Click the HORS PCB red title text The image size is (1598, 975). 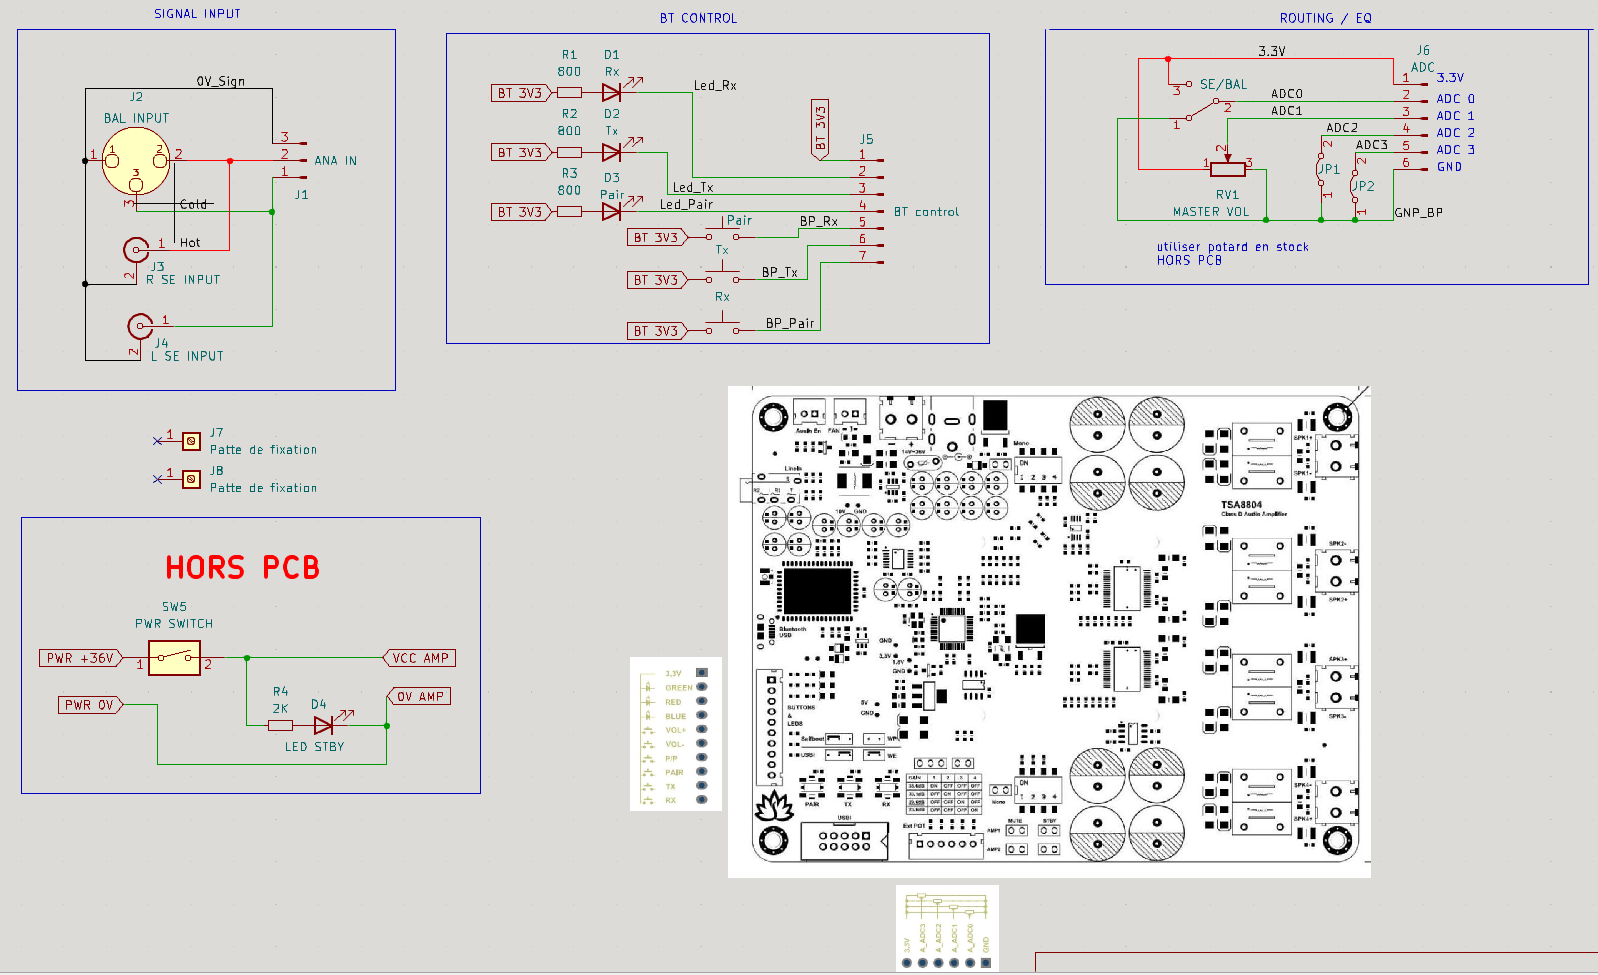243,568
